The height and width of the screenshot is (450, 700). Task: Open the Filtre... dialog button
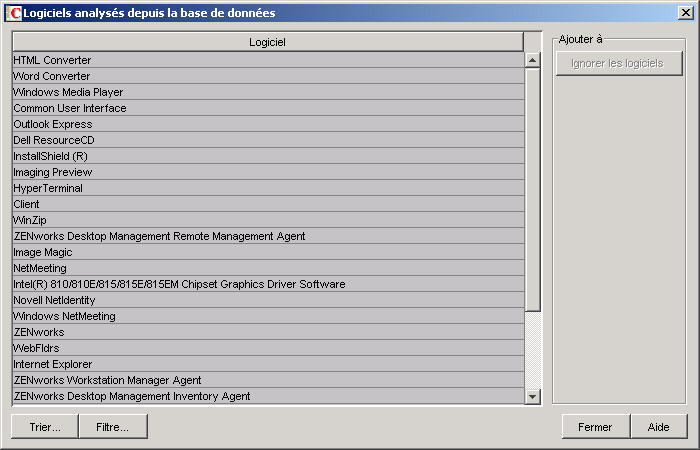tap(113, 427)
